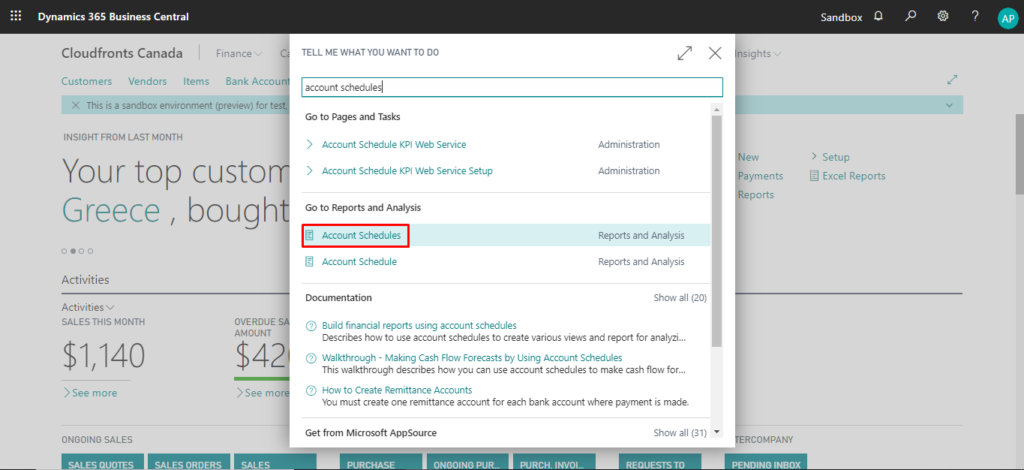Image resolution: width=1024 pixels, height=470 pixels.
Task: Click the Greece headline link
Action: pyautogui.click(x=110, y=210)
